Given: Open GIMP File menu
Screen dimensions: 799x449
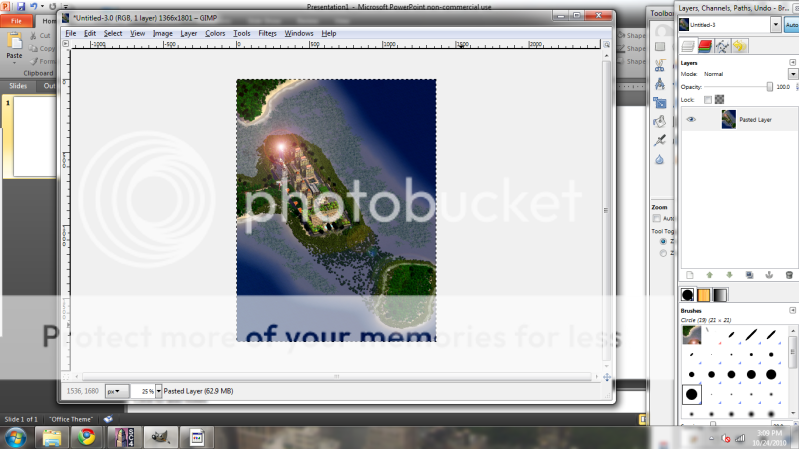Looking at the screenshot, I should [x=71, y=33].
